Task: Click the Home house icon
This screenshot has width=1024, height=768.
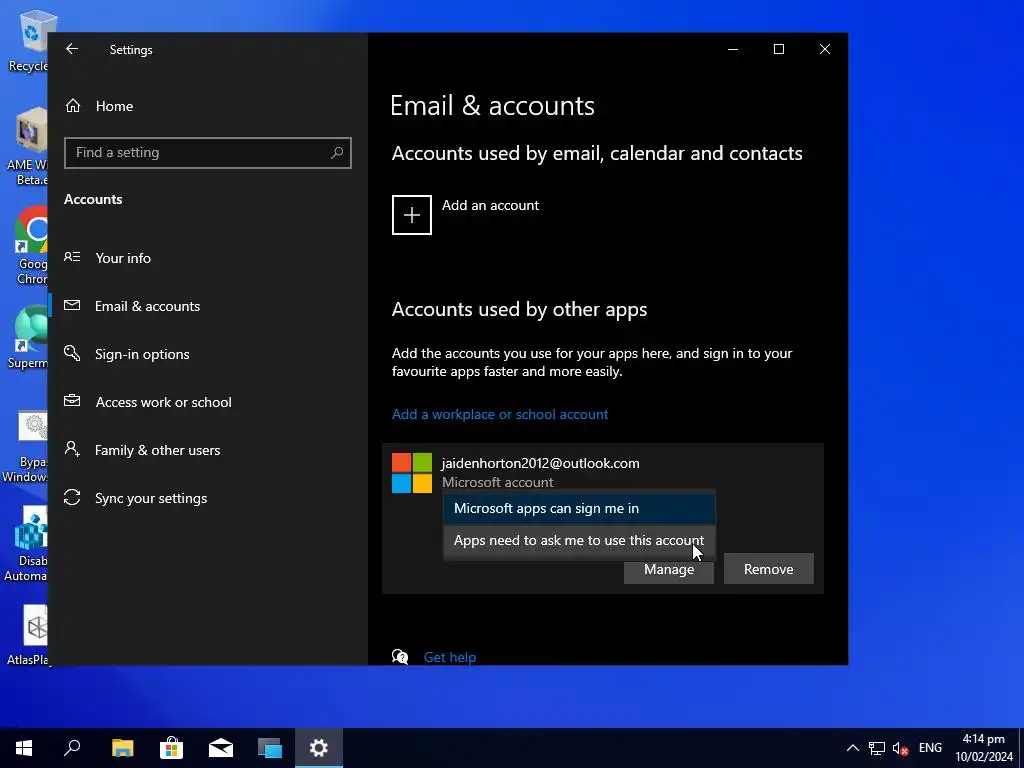Action: (72, 106)
